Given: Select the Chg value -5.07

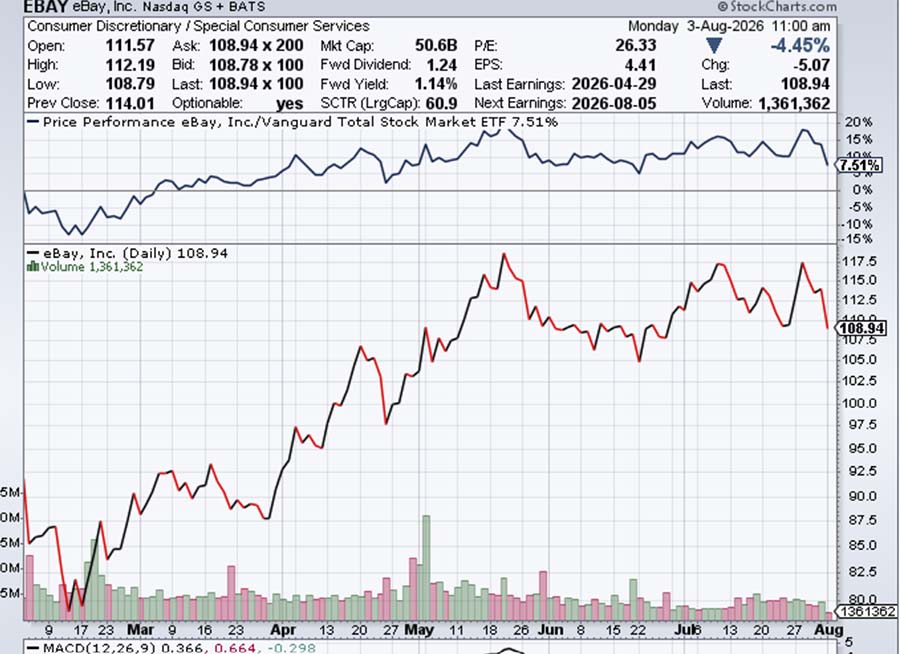Looking at the screenshot, I should tap(811, 65).
